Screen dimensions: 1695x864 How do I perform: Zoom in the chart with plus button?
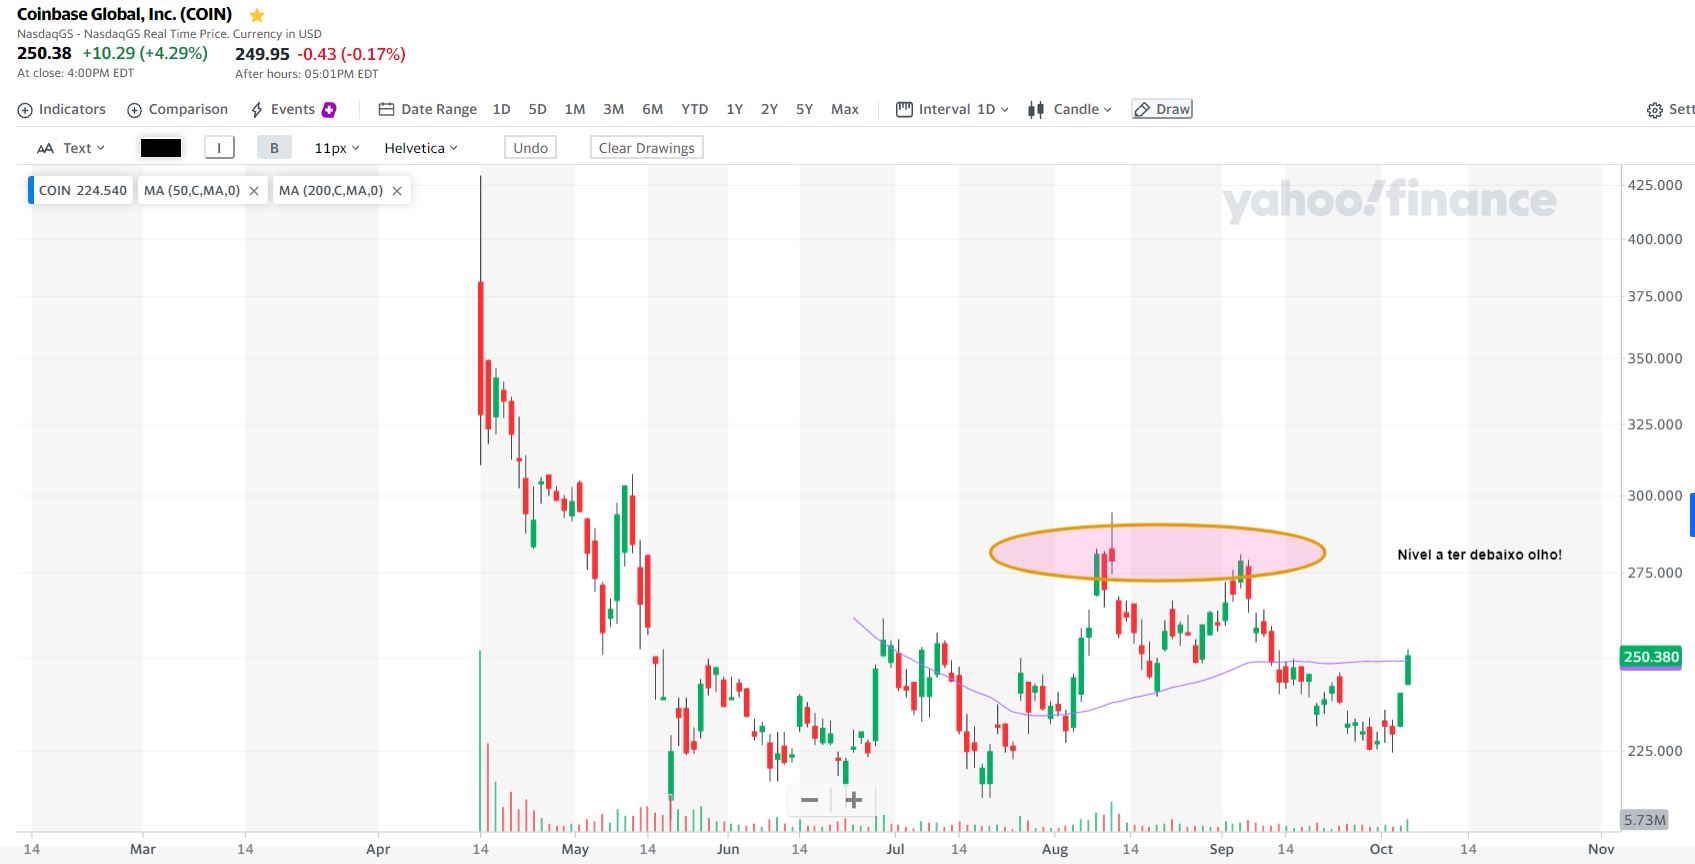tap(854, 800)
